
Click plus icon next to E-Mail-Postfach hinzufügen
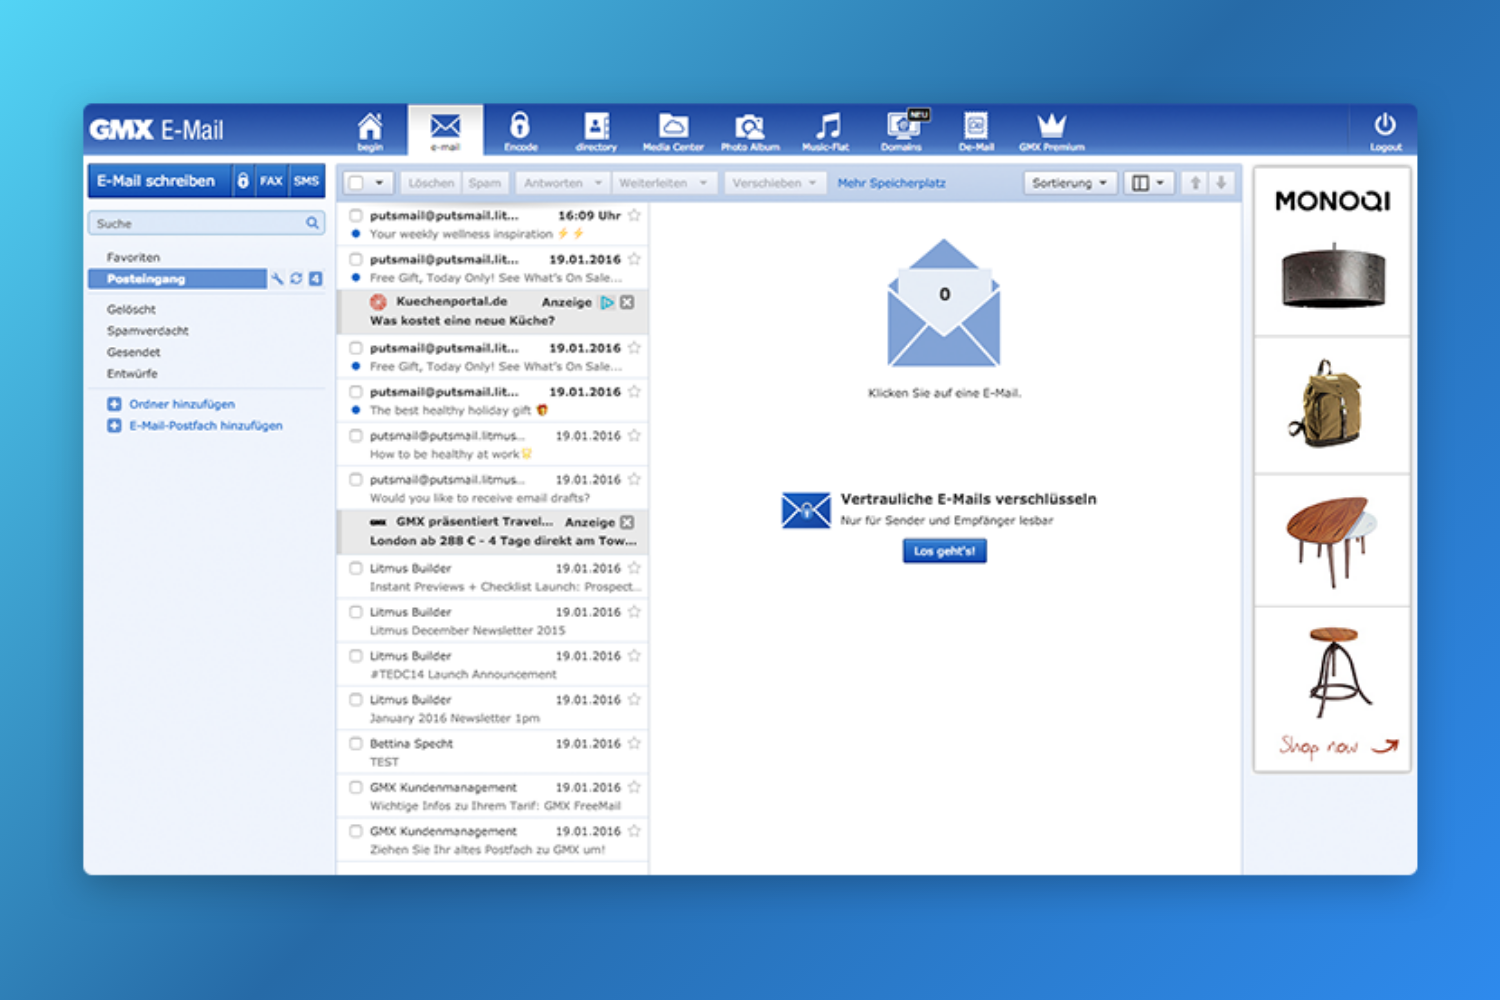[114, 426]
